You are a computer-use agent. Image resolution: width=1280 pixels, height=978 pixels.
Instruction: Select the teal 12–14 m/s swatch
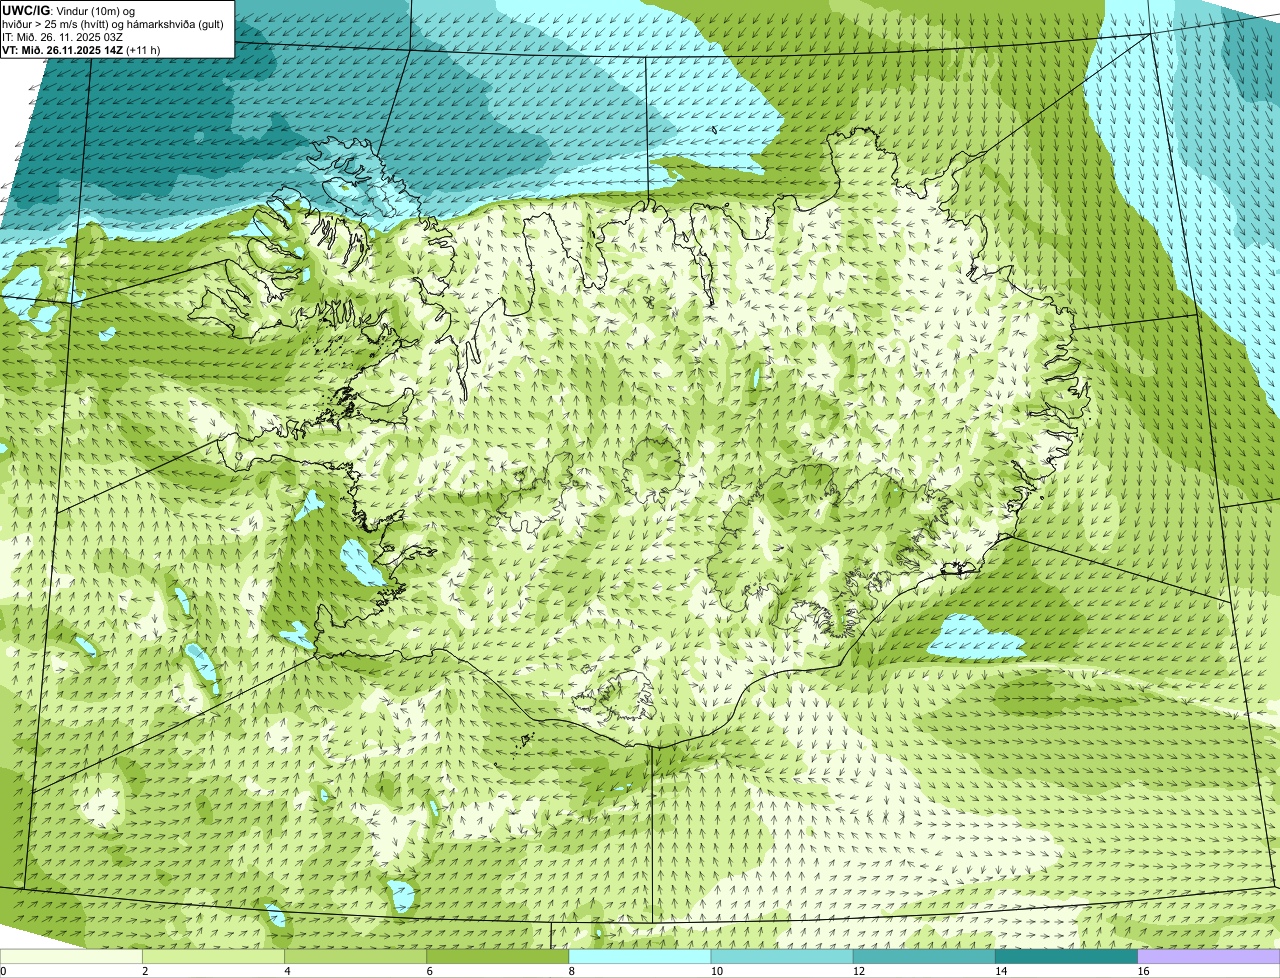(924, 957)
